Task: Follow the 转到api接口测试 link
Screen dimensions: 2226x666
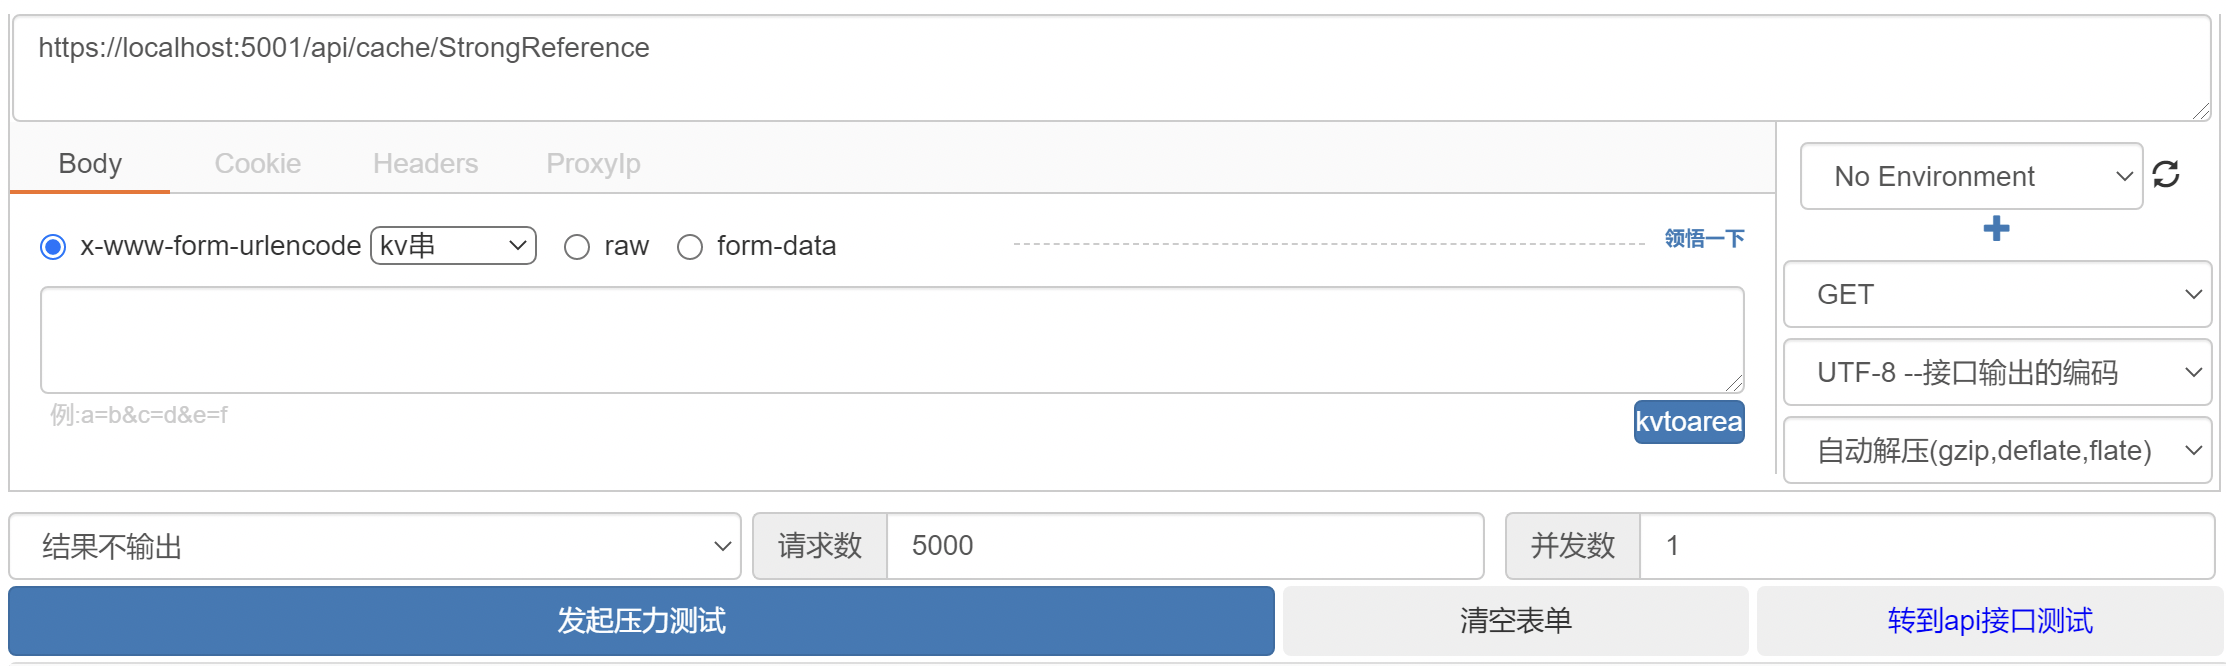Action: 1990,621
